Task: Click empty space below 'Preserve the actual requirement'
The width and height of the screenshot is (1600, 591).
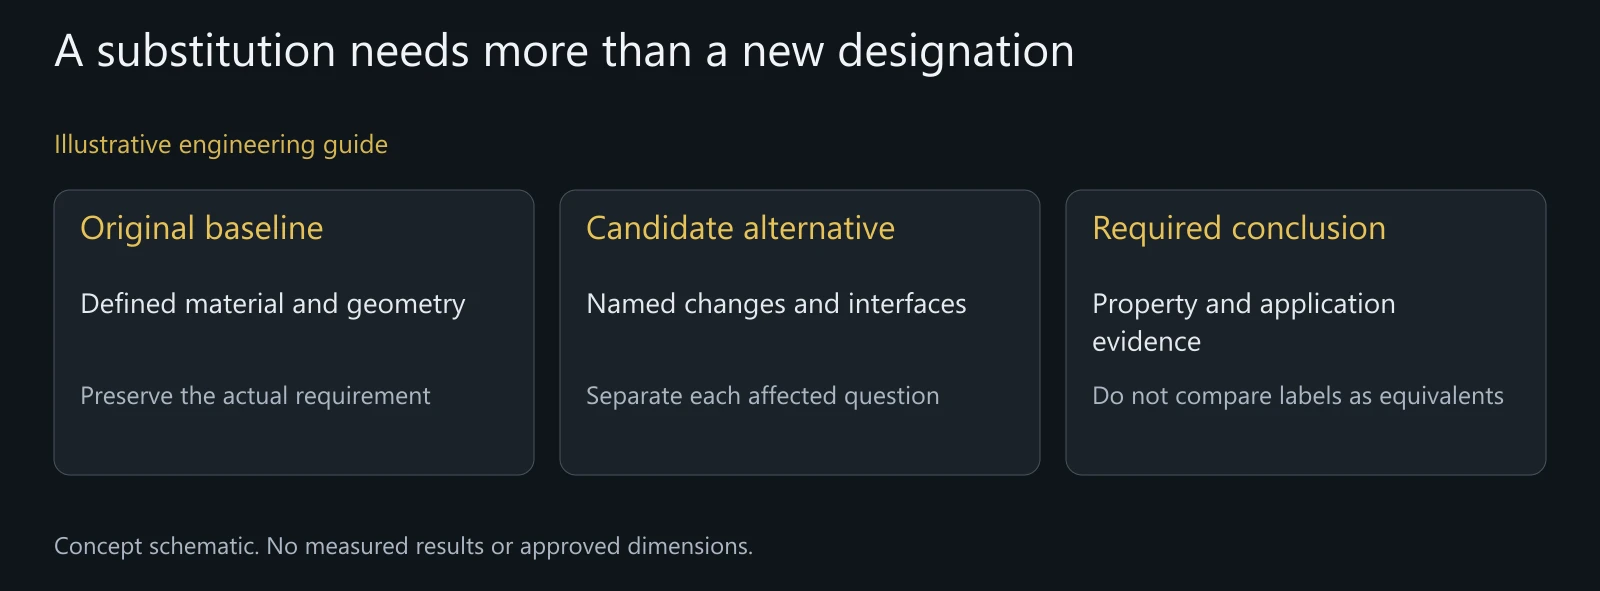Action: pos(294,442)
